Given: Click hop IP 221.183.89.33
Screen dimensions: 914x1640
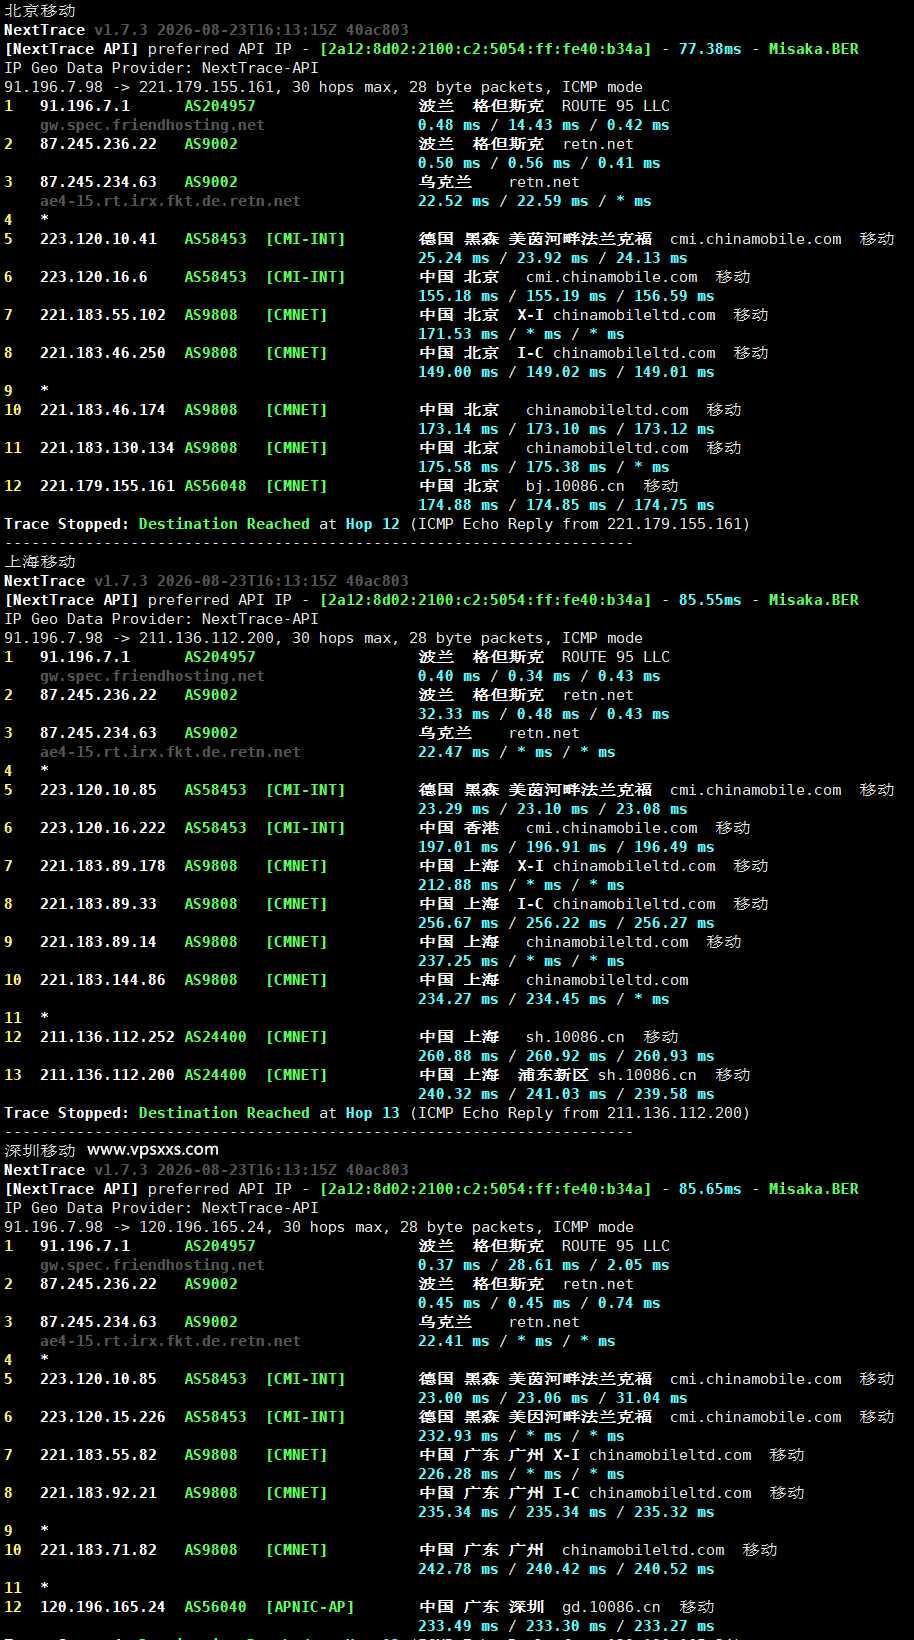Looking at the screenshot, I should coord(98,903).
